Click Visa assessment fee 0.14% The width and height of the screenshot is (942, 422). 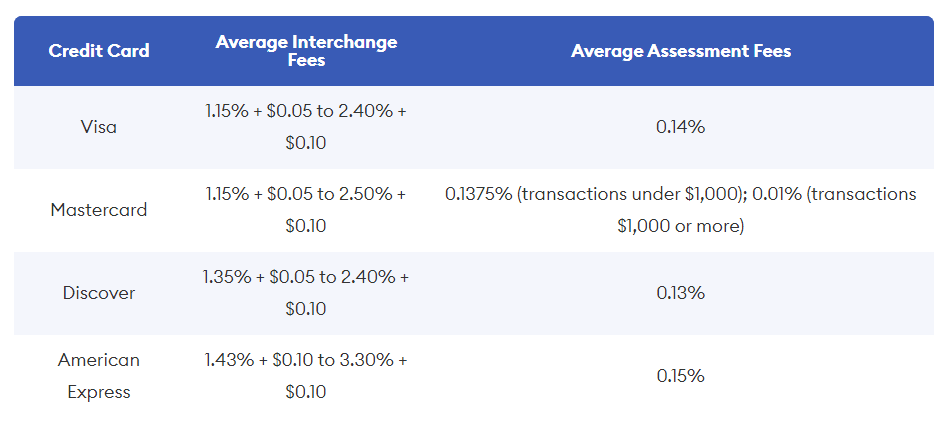click(681, 127)
